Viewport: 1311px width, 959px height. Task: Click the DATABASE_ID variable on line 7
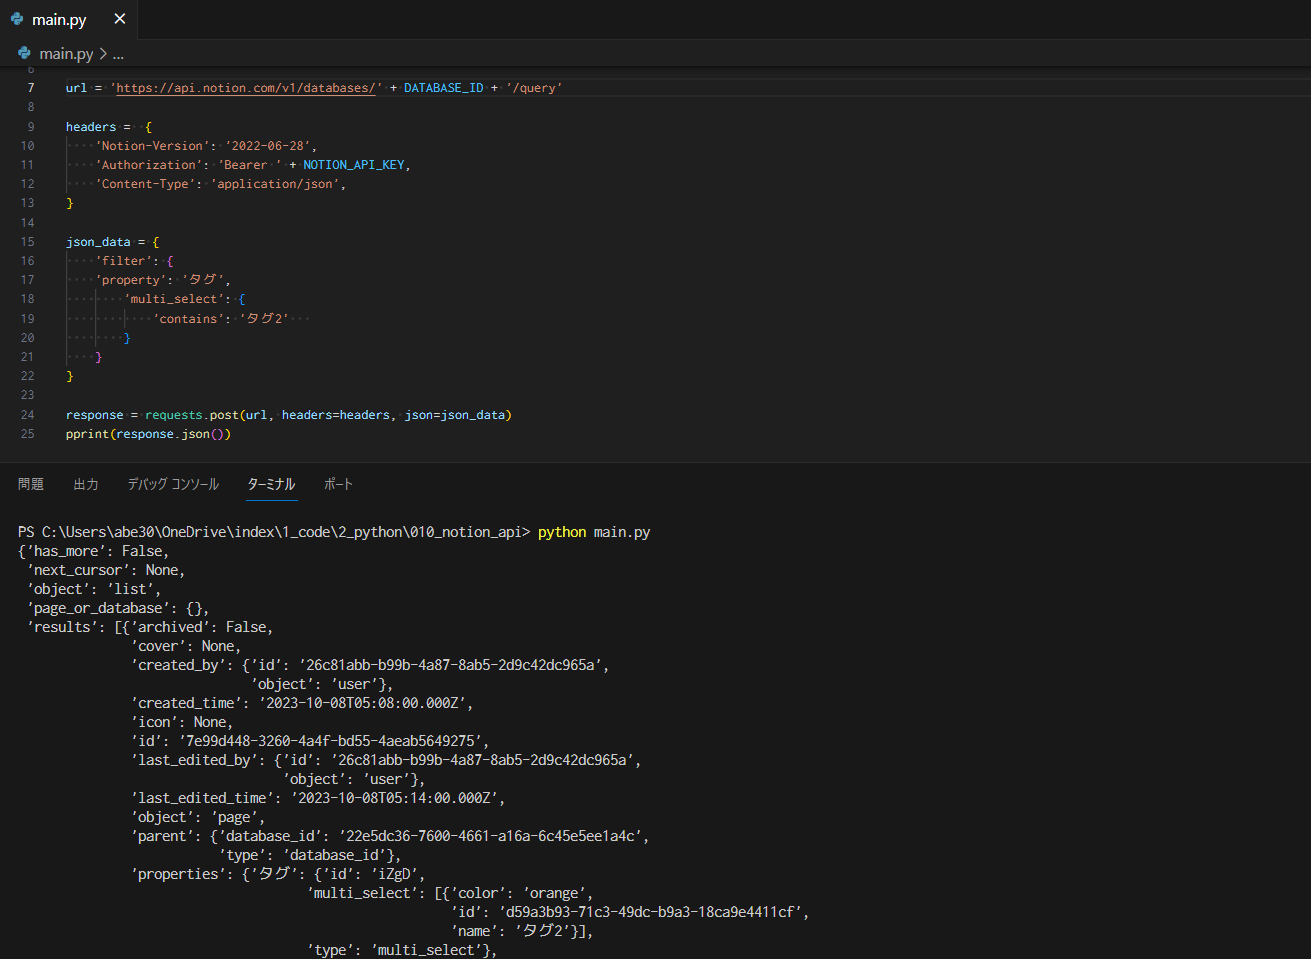[x=444, y=88]
